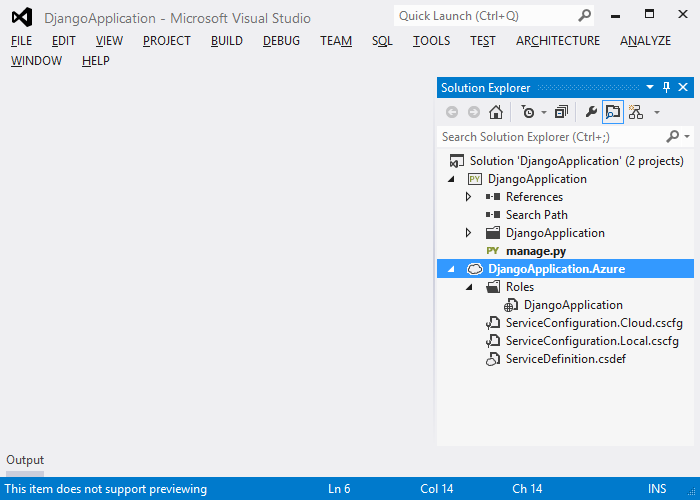Toggle the Preview Selected Items button

(x=613, y=112)
